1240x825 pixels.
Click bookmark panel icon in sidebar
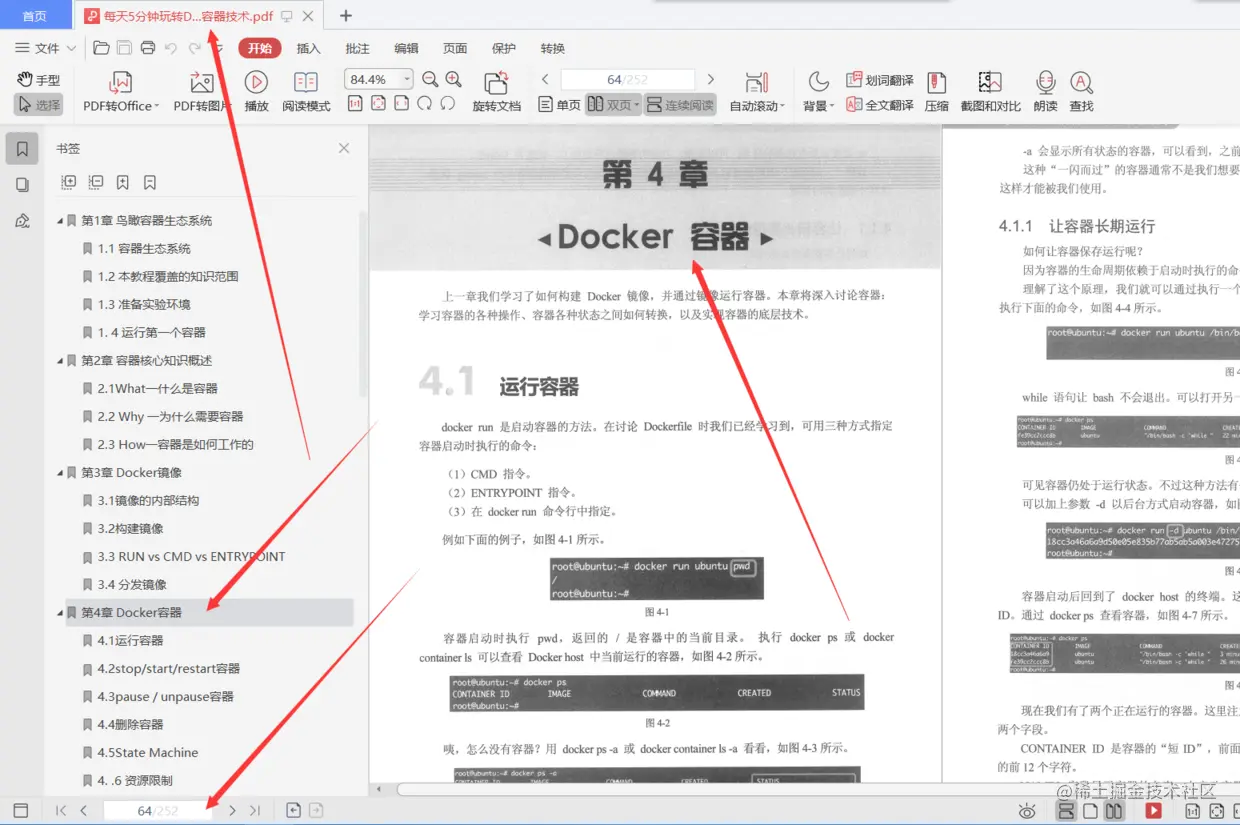[22, 149]
